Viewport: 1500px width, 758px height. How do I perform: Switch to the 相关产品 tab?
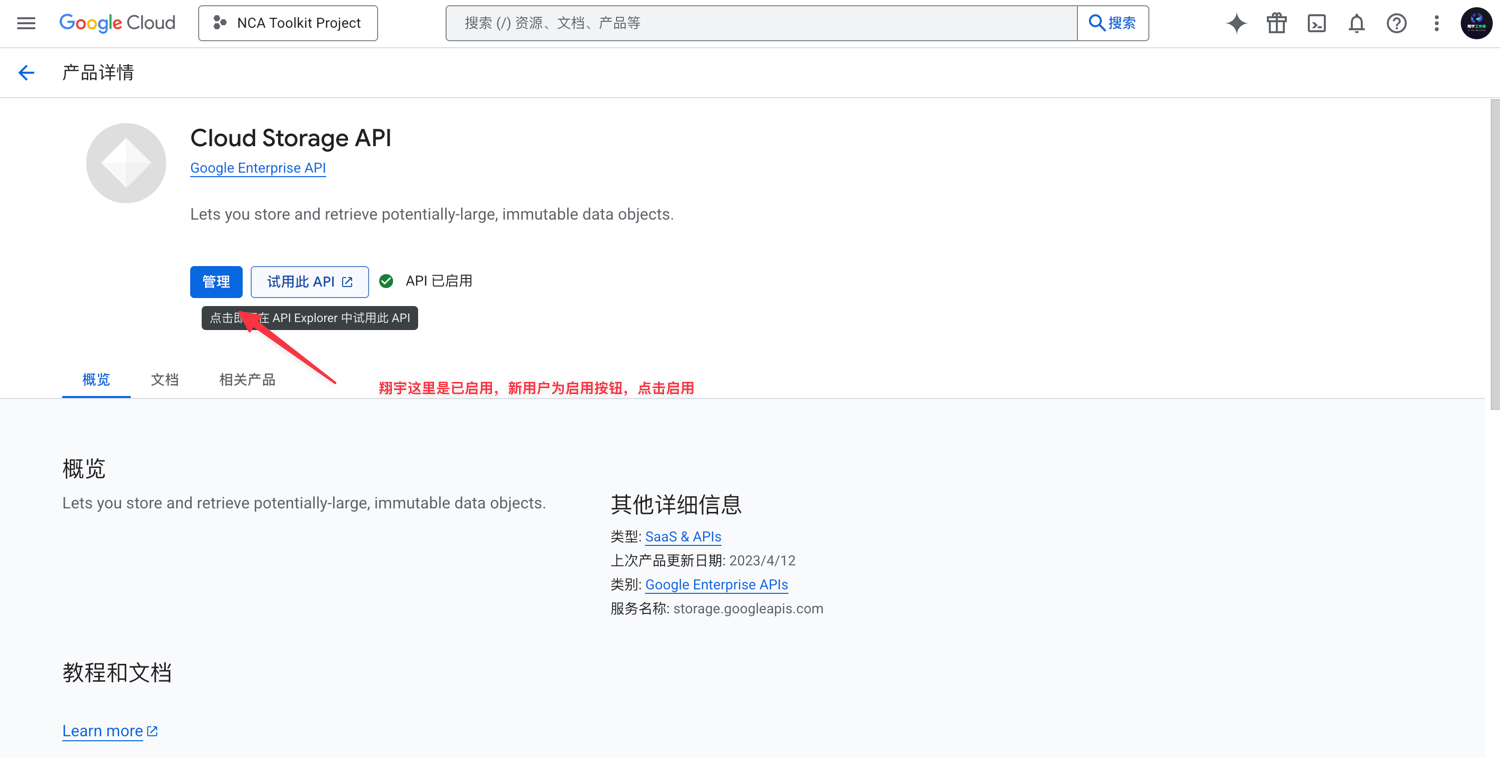246,379
